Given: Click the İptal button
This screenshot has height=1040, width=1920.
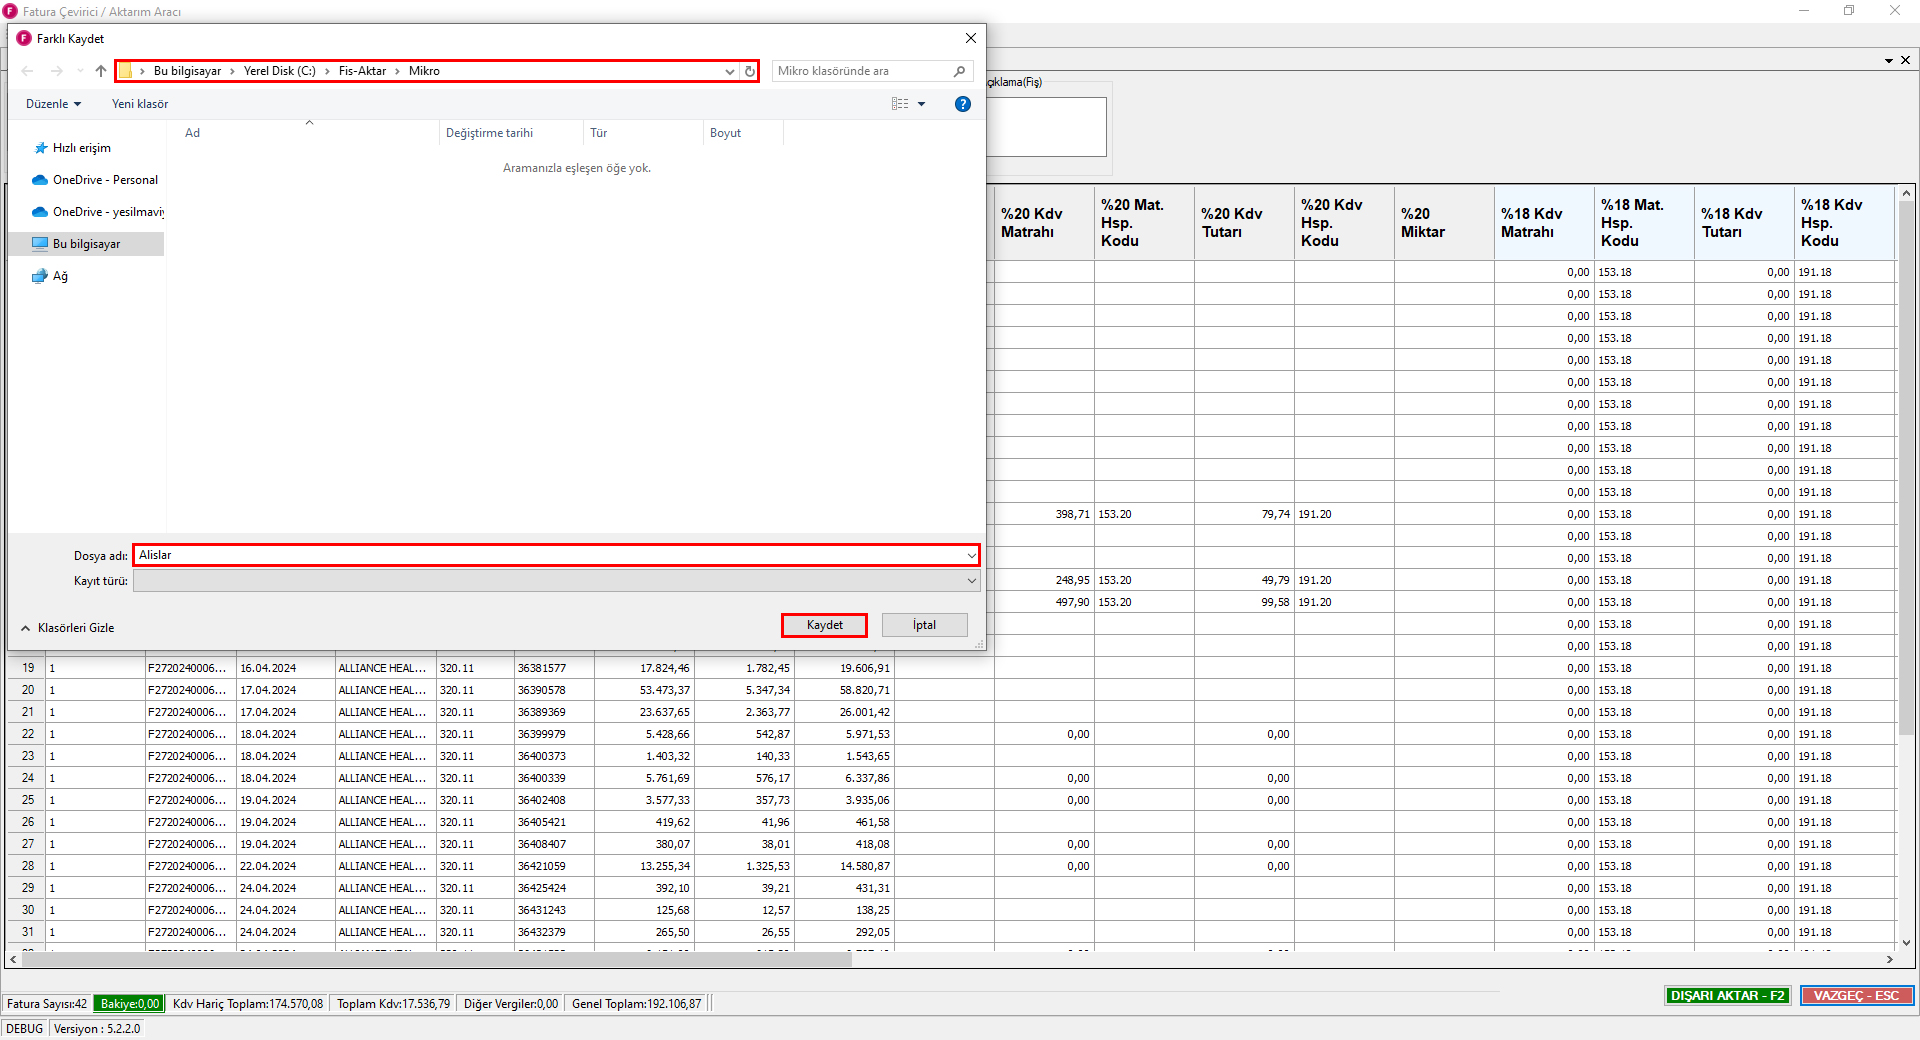Looking at the screenshot, I should pos(924,625).
